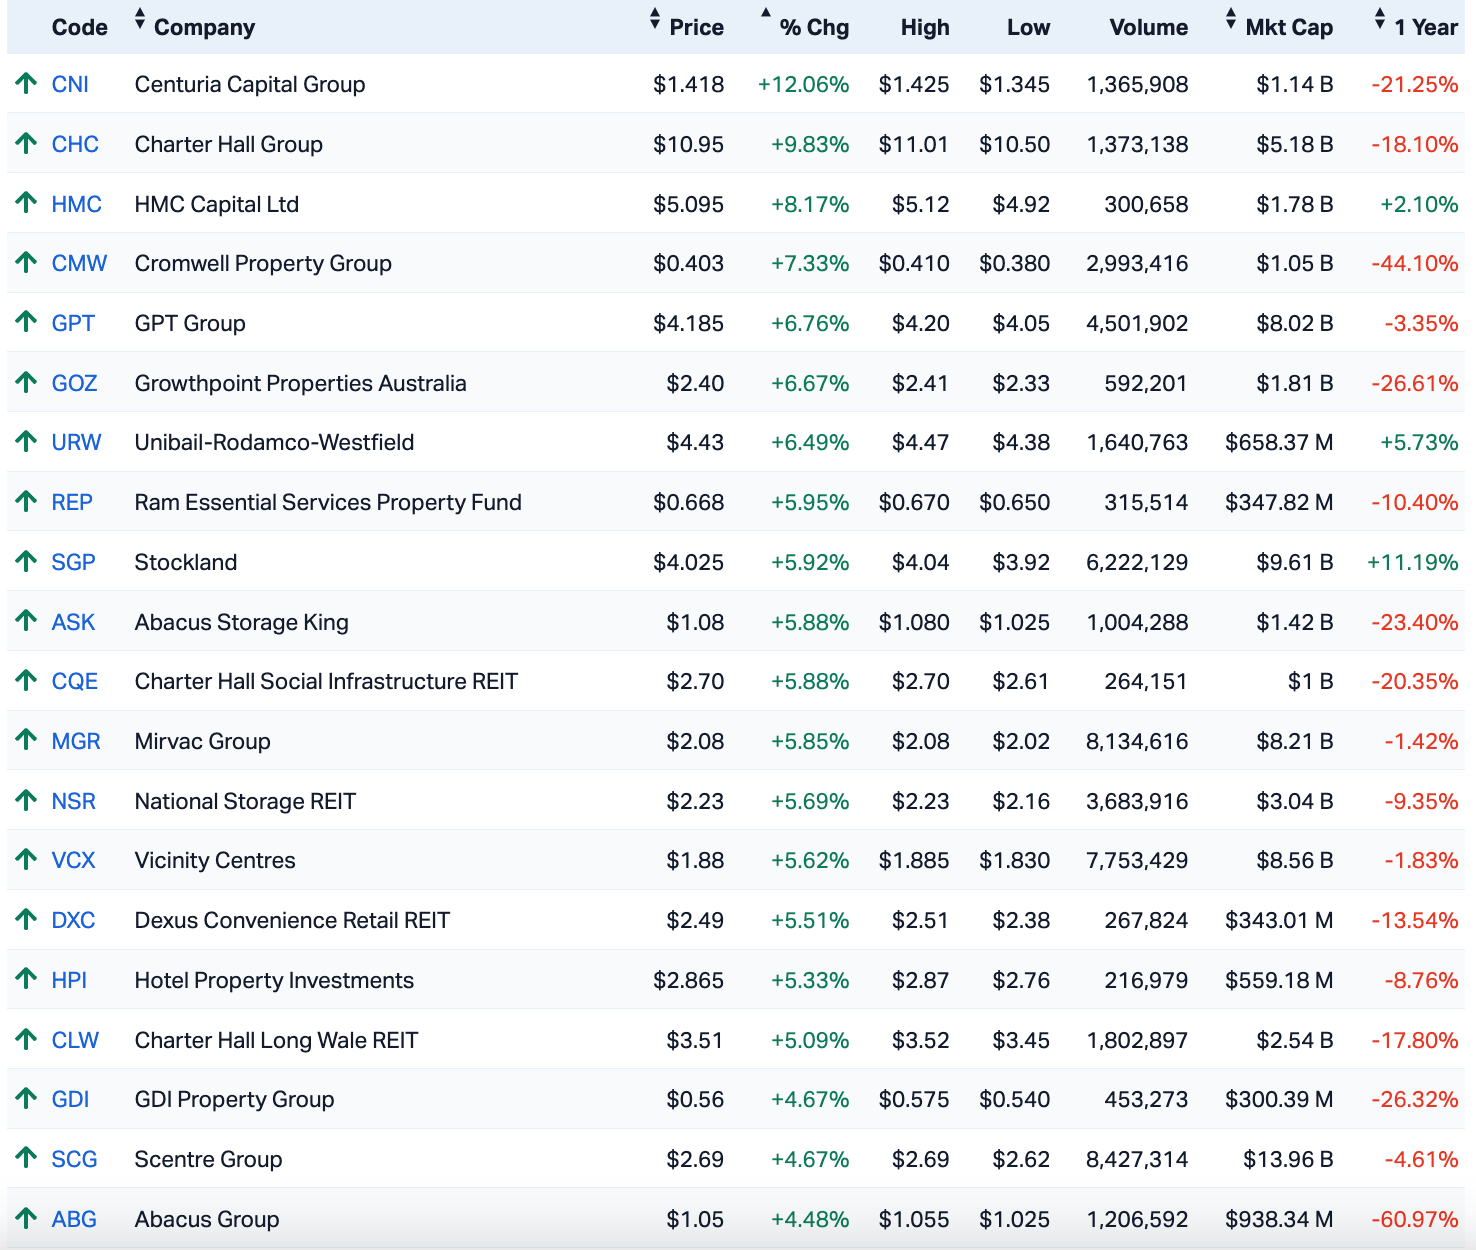The width and height of the screenshot is (1476, 1250).
Task: Open GOZ stock code link
Action: 75,383
